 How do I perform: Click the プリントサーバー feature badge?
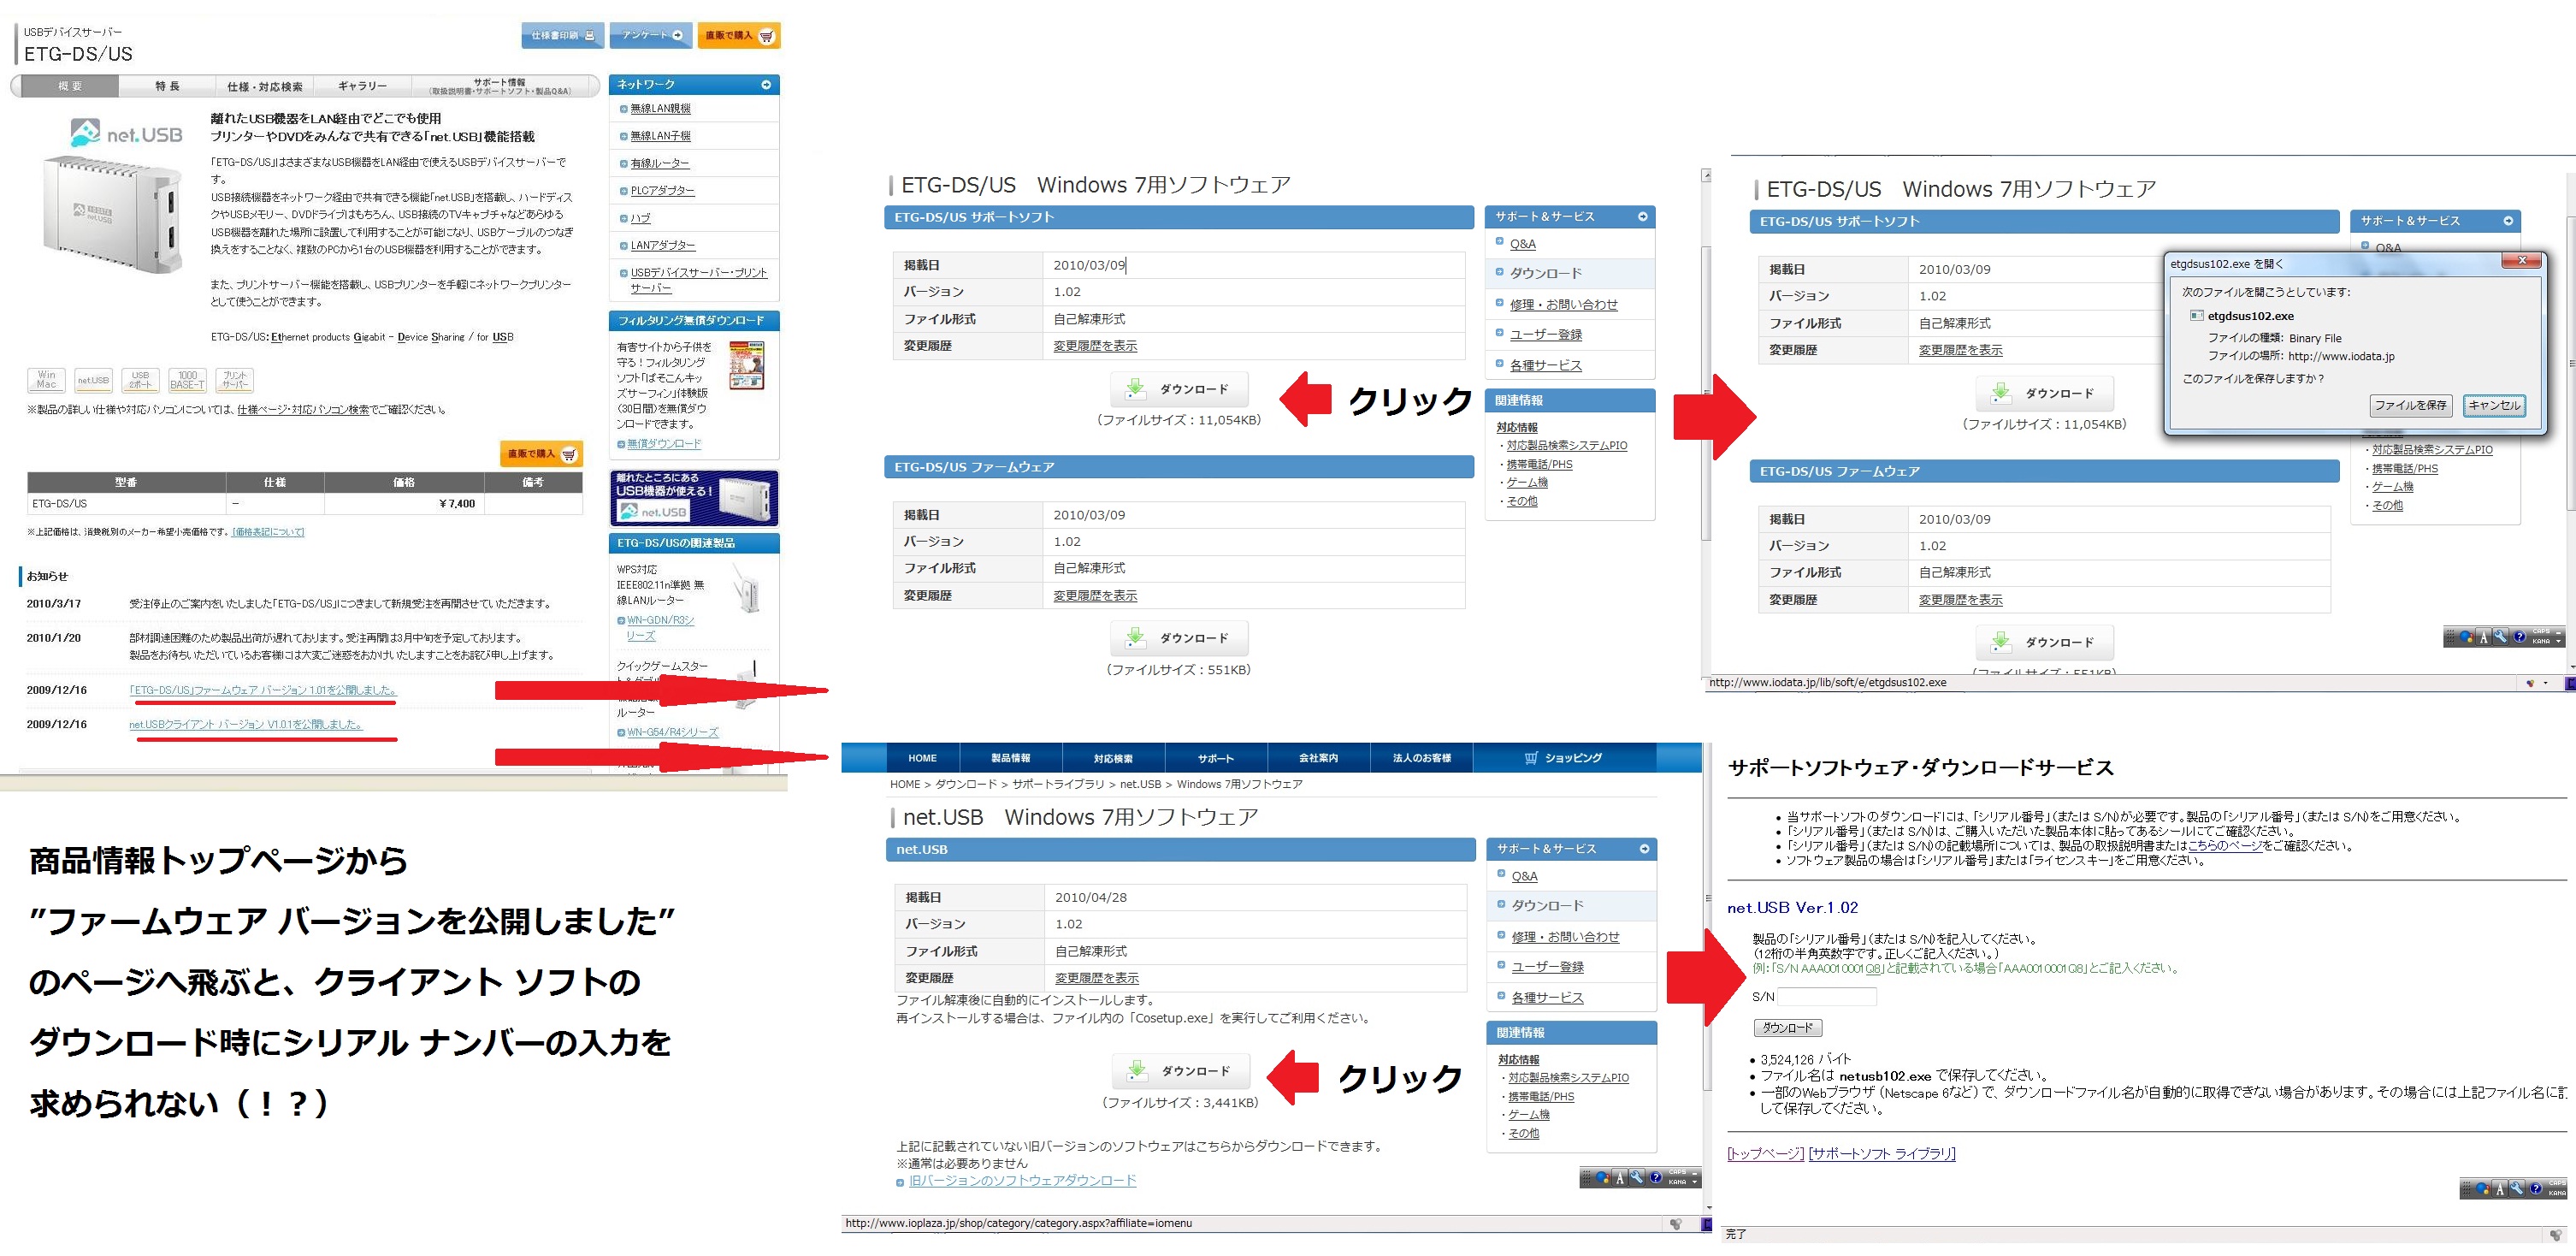pyautogui.click(x=234, y=380)
